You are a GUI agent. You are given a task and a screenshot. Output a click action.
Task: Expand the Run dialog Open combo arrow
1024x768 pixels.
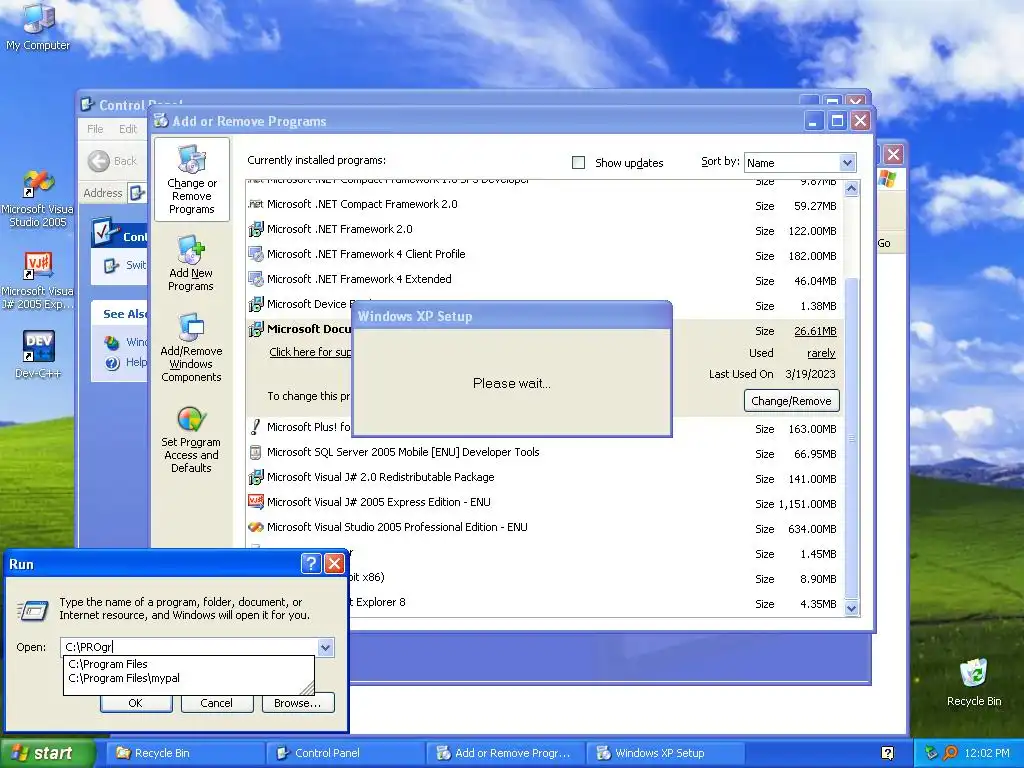click(325, 647)
